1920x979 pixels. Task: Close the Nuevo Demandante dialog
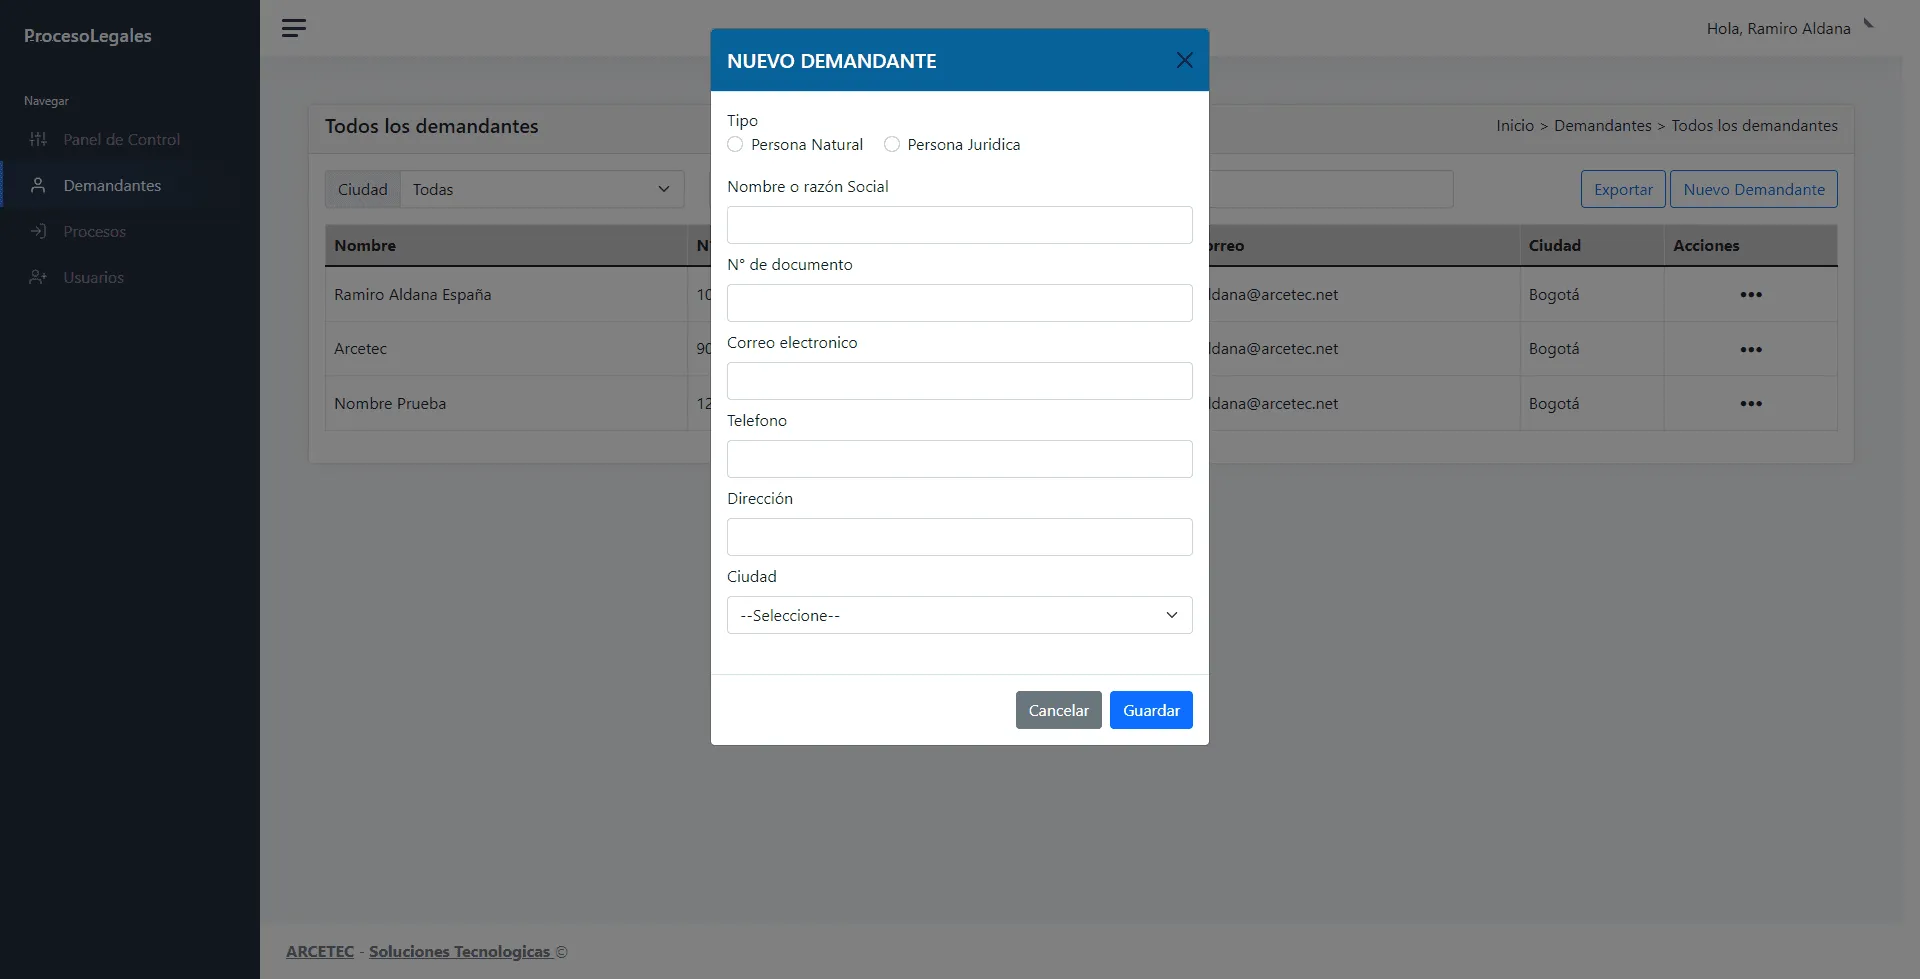pos(1184,60)
